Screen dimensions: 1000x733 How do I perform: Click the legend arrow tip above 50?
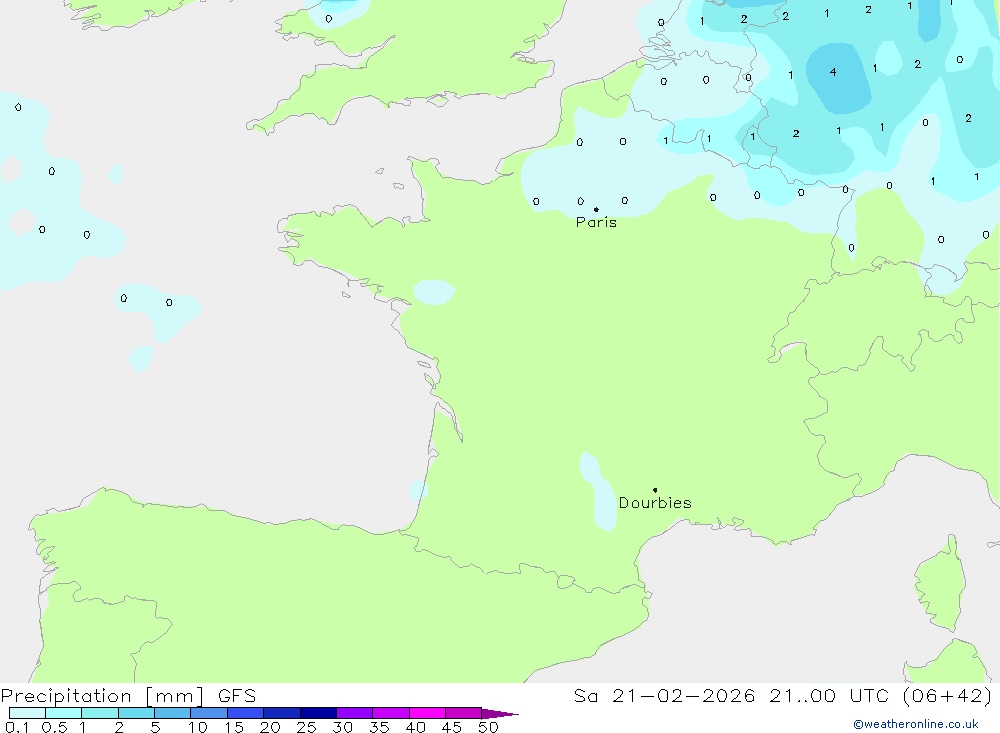pyautogui.click(x=500, y=714)
